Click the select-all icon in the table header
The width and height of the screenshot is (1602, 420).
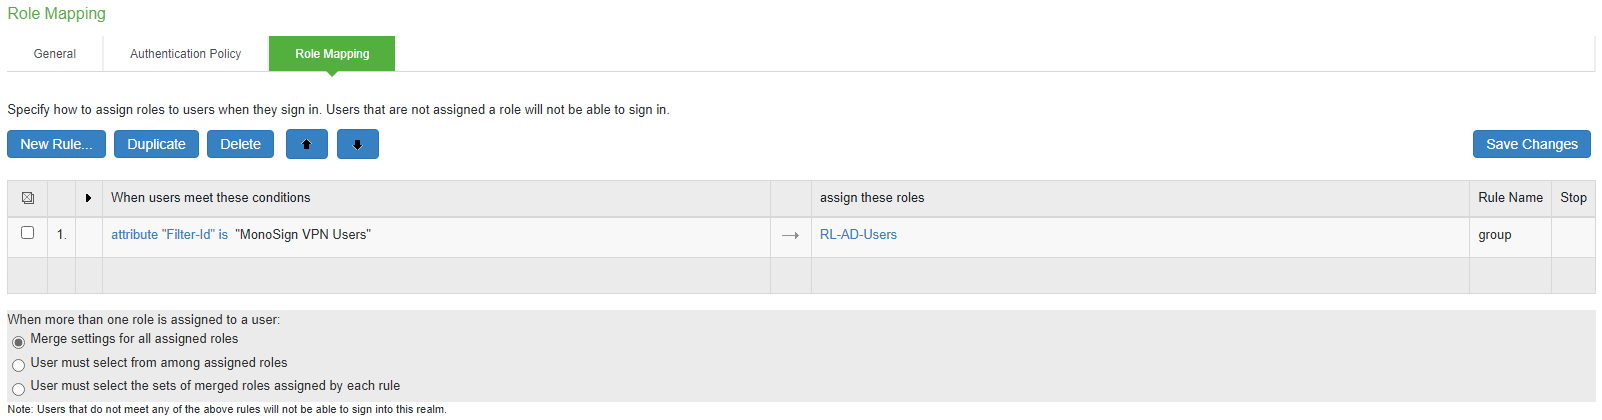point(28,198)
